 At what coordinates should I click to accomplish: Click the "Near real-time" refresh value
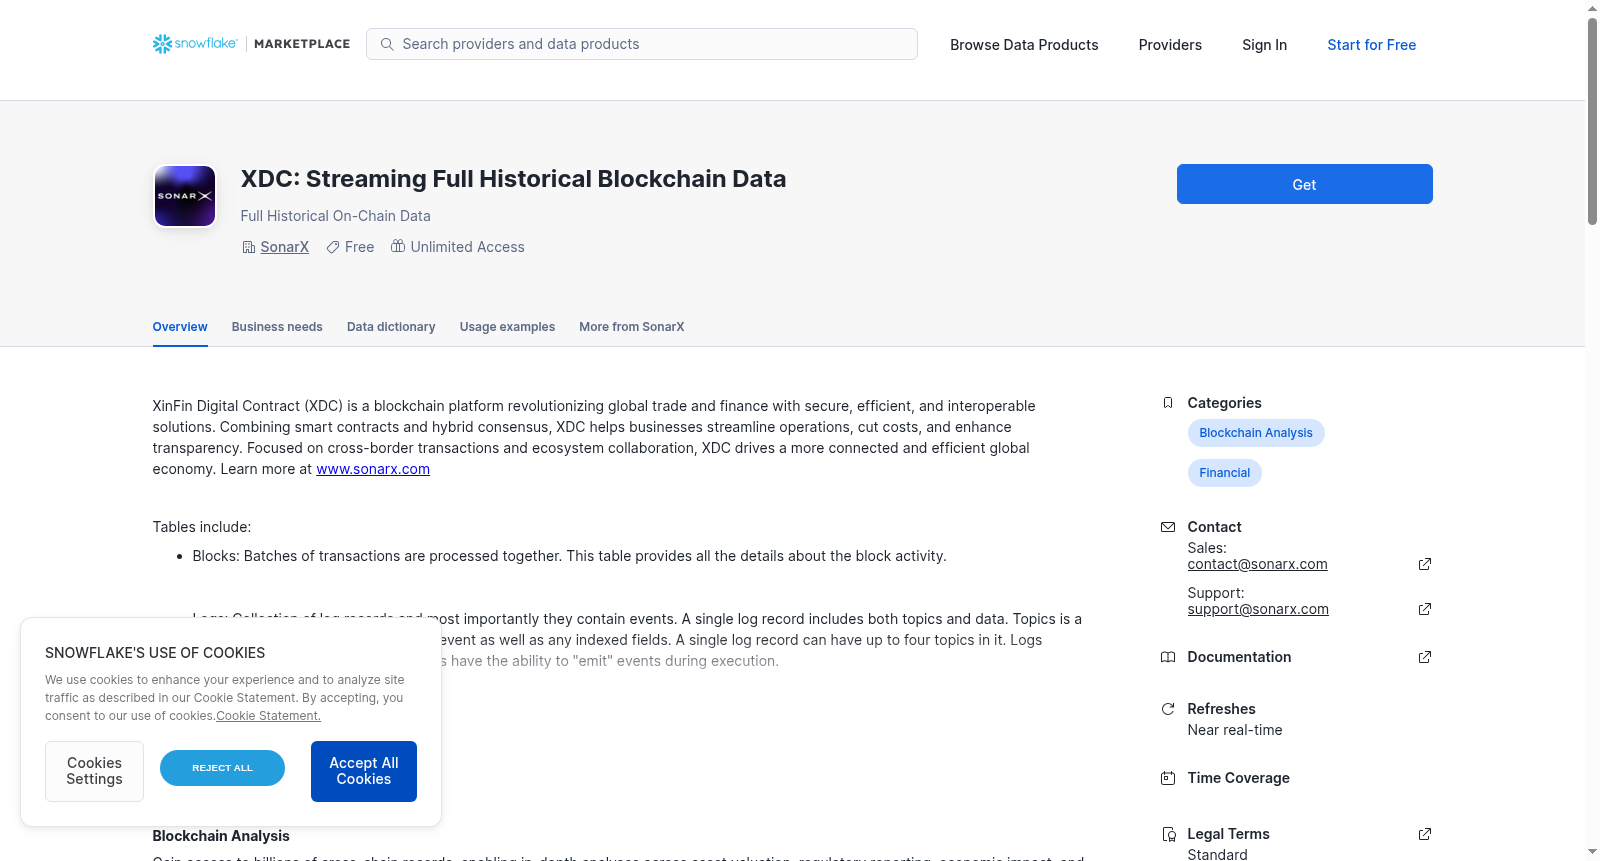pos(1235,730)
